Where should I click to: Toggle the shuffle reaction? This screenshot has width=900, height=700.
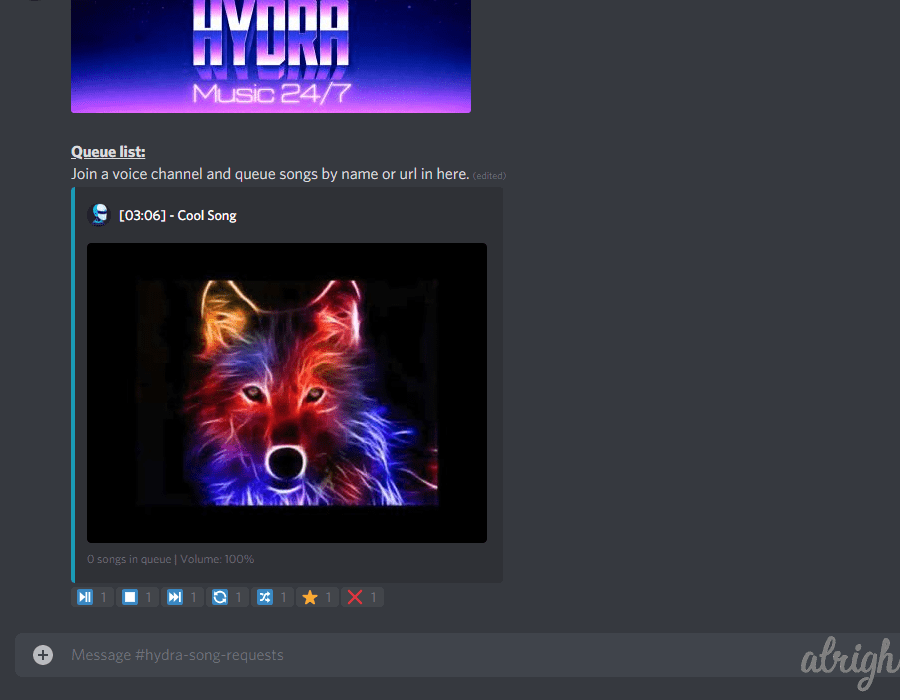[x=265, y=596]
